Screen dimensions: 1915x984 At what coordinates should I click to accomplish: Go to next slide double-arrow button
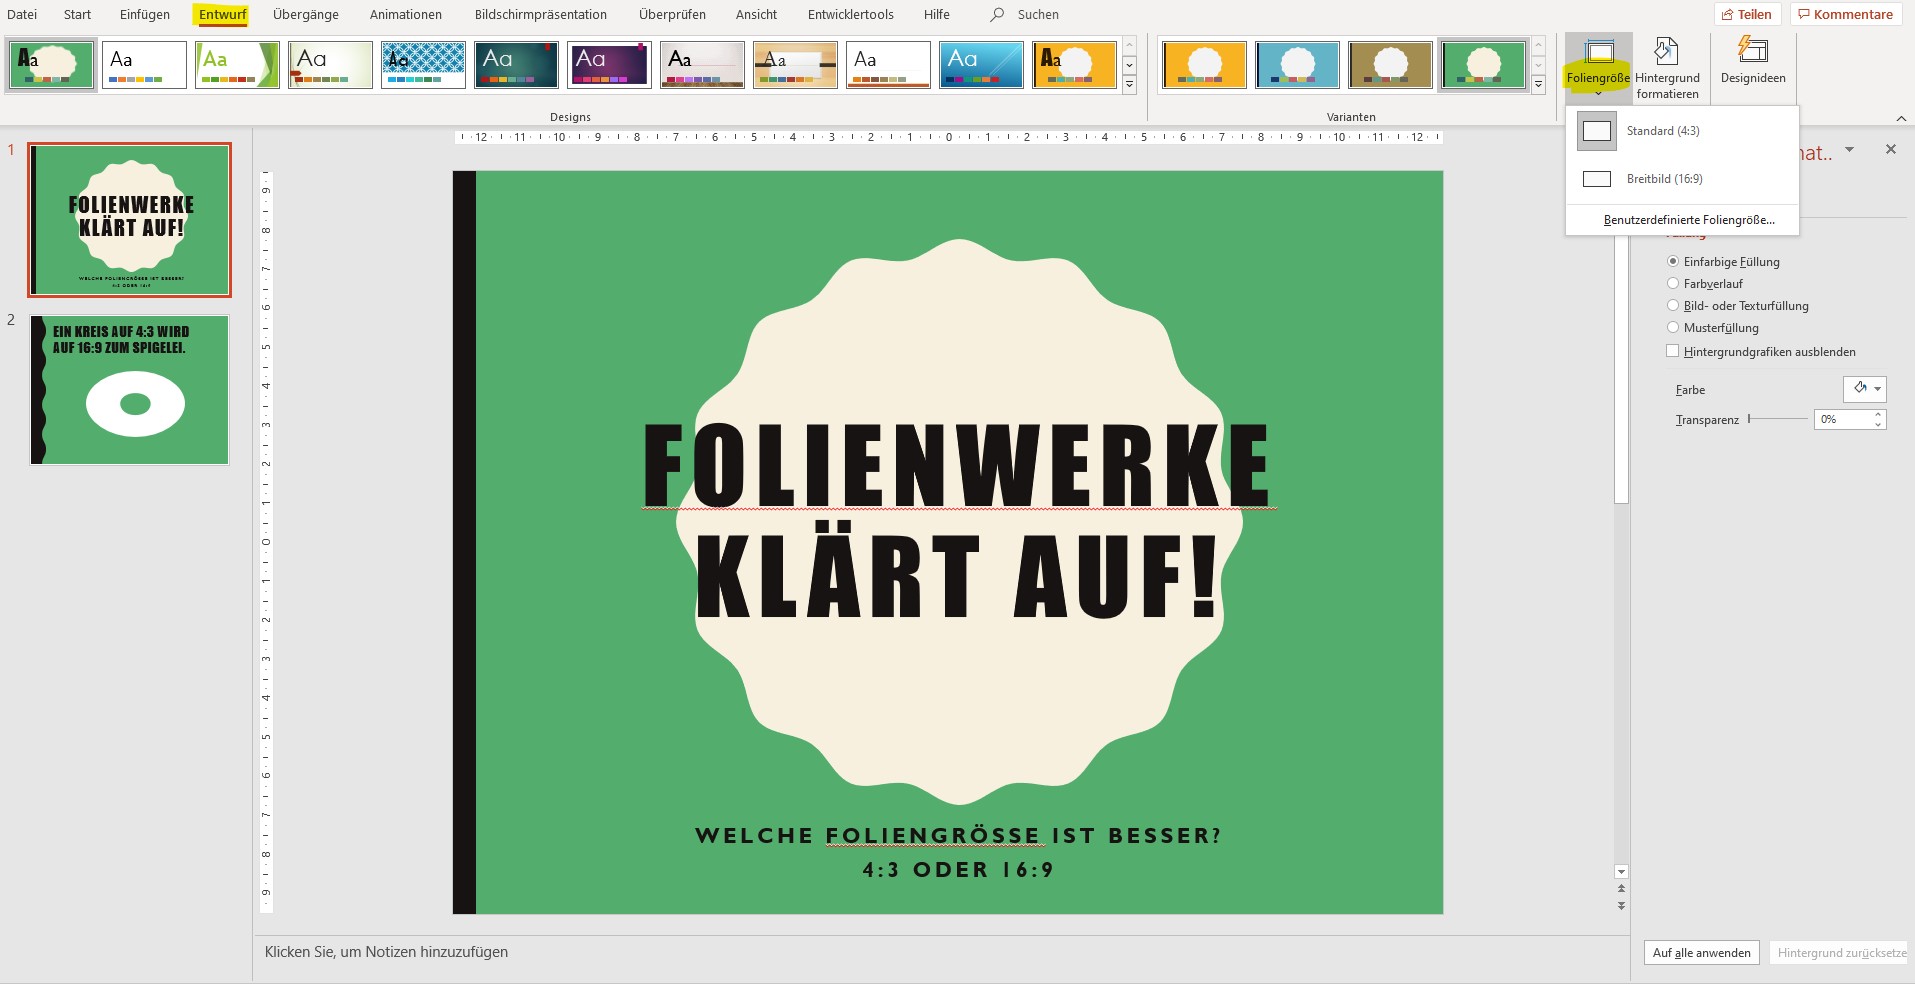pyautogui.click(x=1621, y=906)
